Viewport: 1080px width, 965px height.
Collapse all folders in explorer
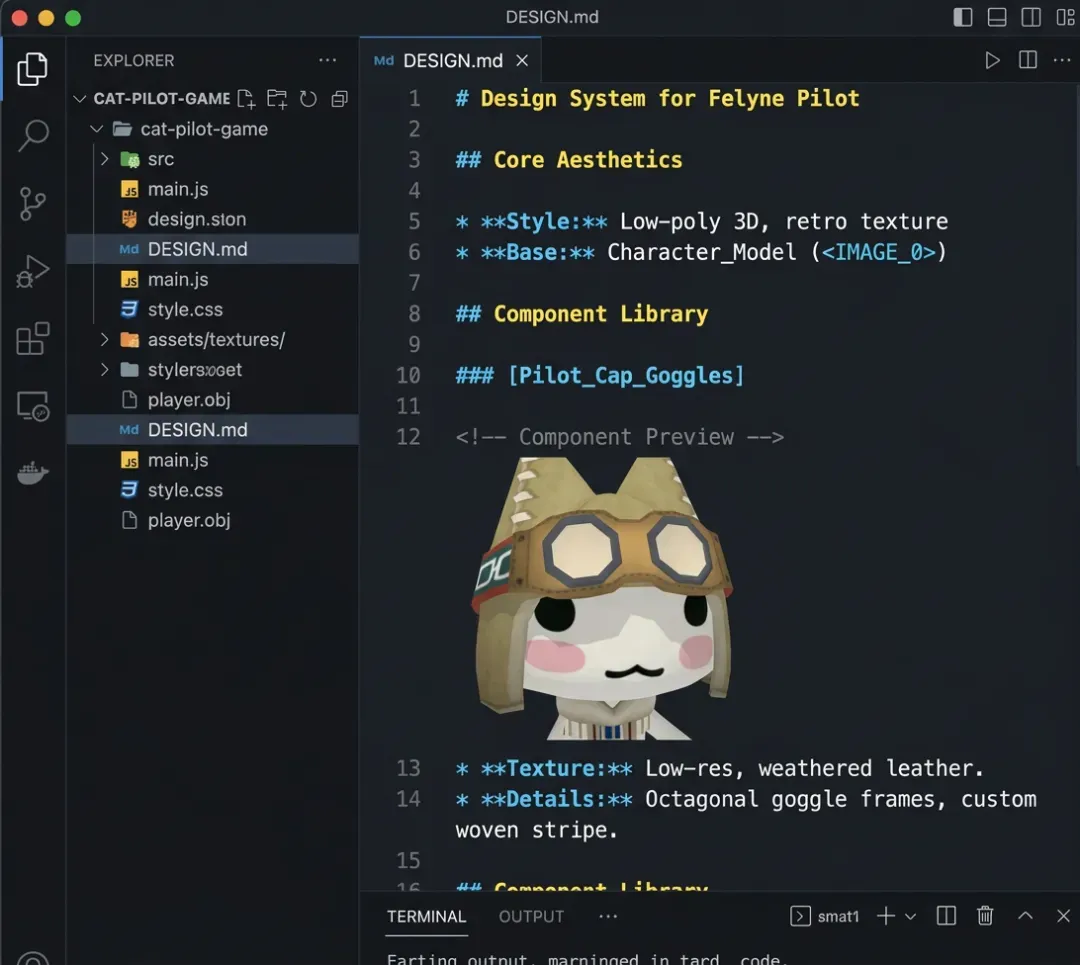point(339,99)
